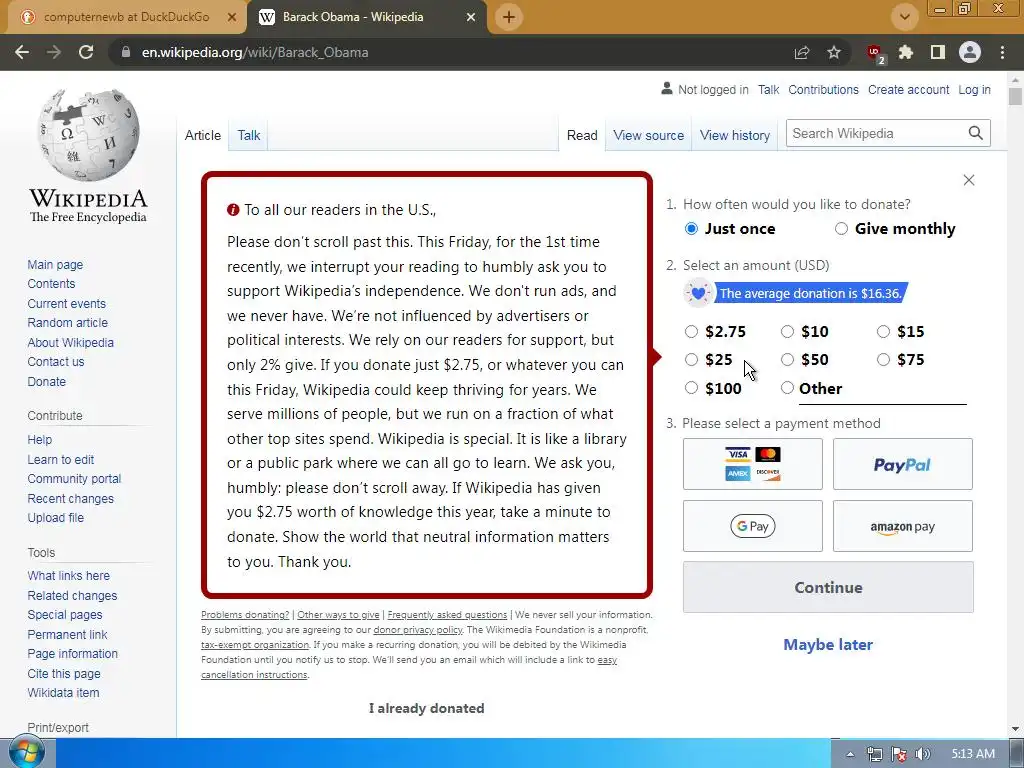The image size is (1024, 768).
Task: Click the not-logged-in user icon
Action: 667,88
